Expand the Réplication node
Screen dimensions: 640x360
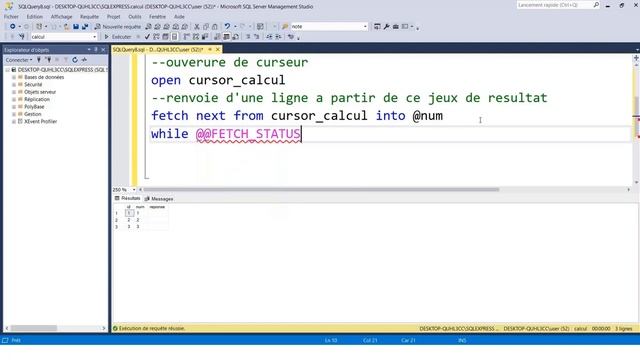[14, 99]
